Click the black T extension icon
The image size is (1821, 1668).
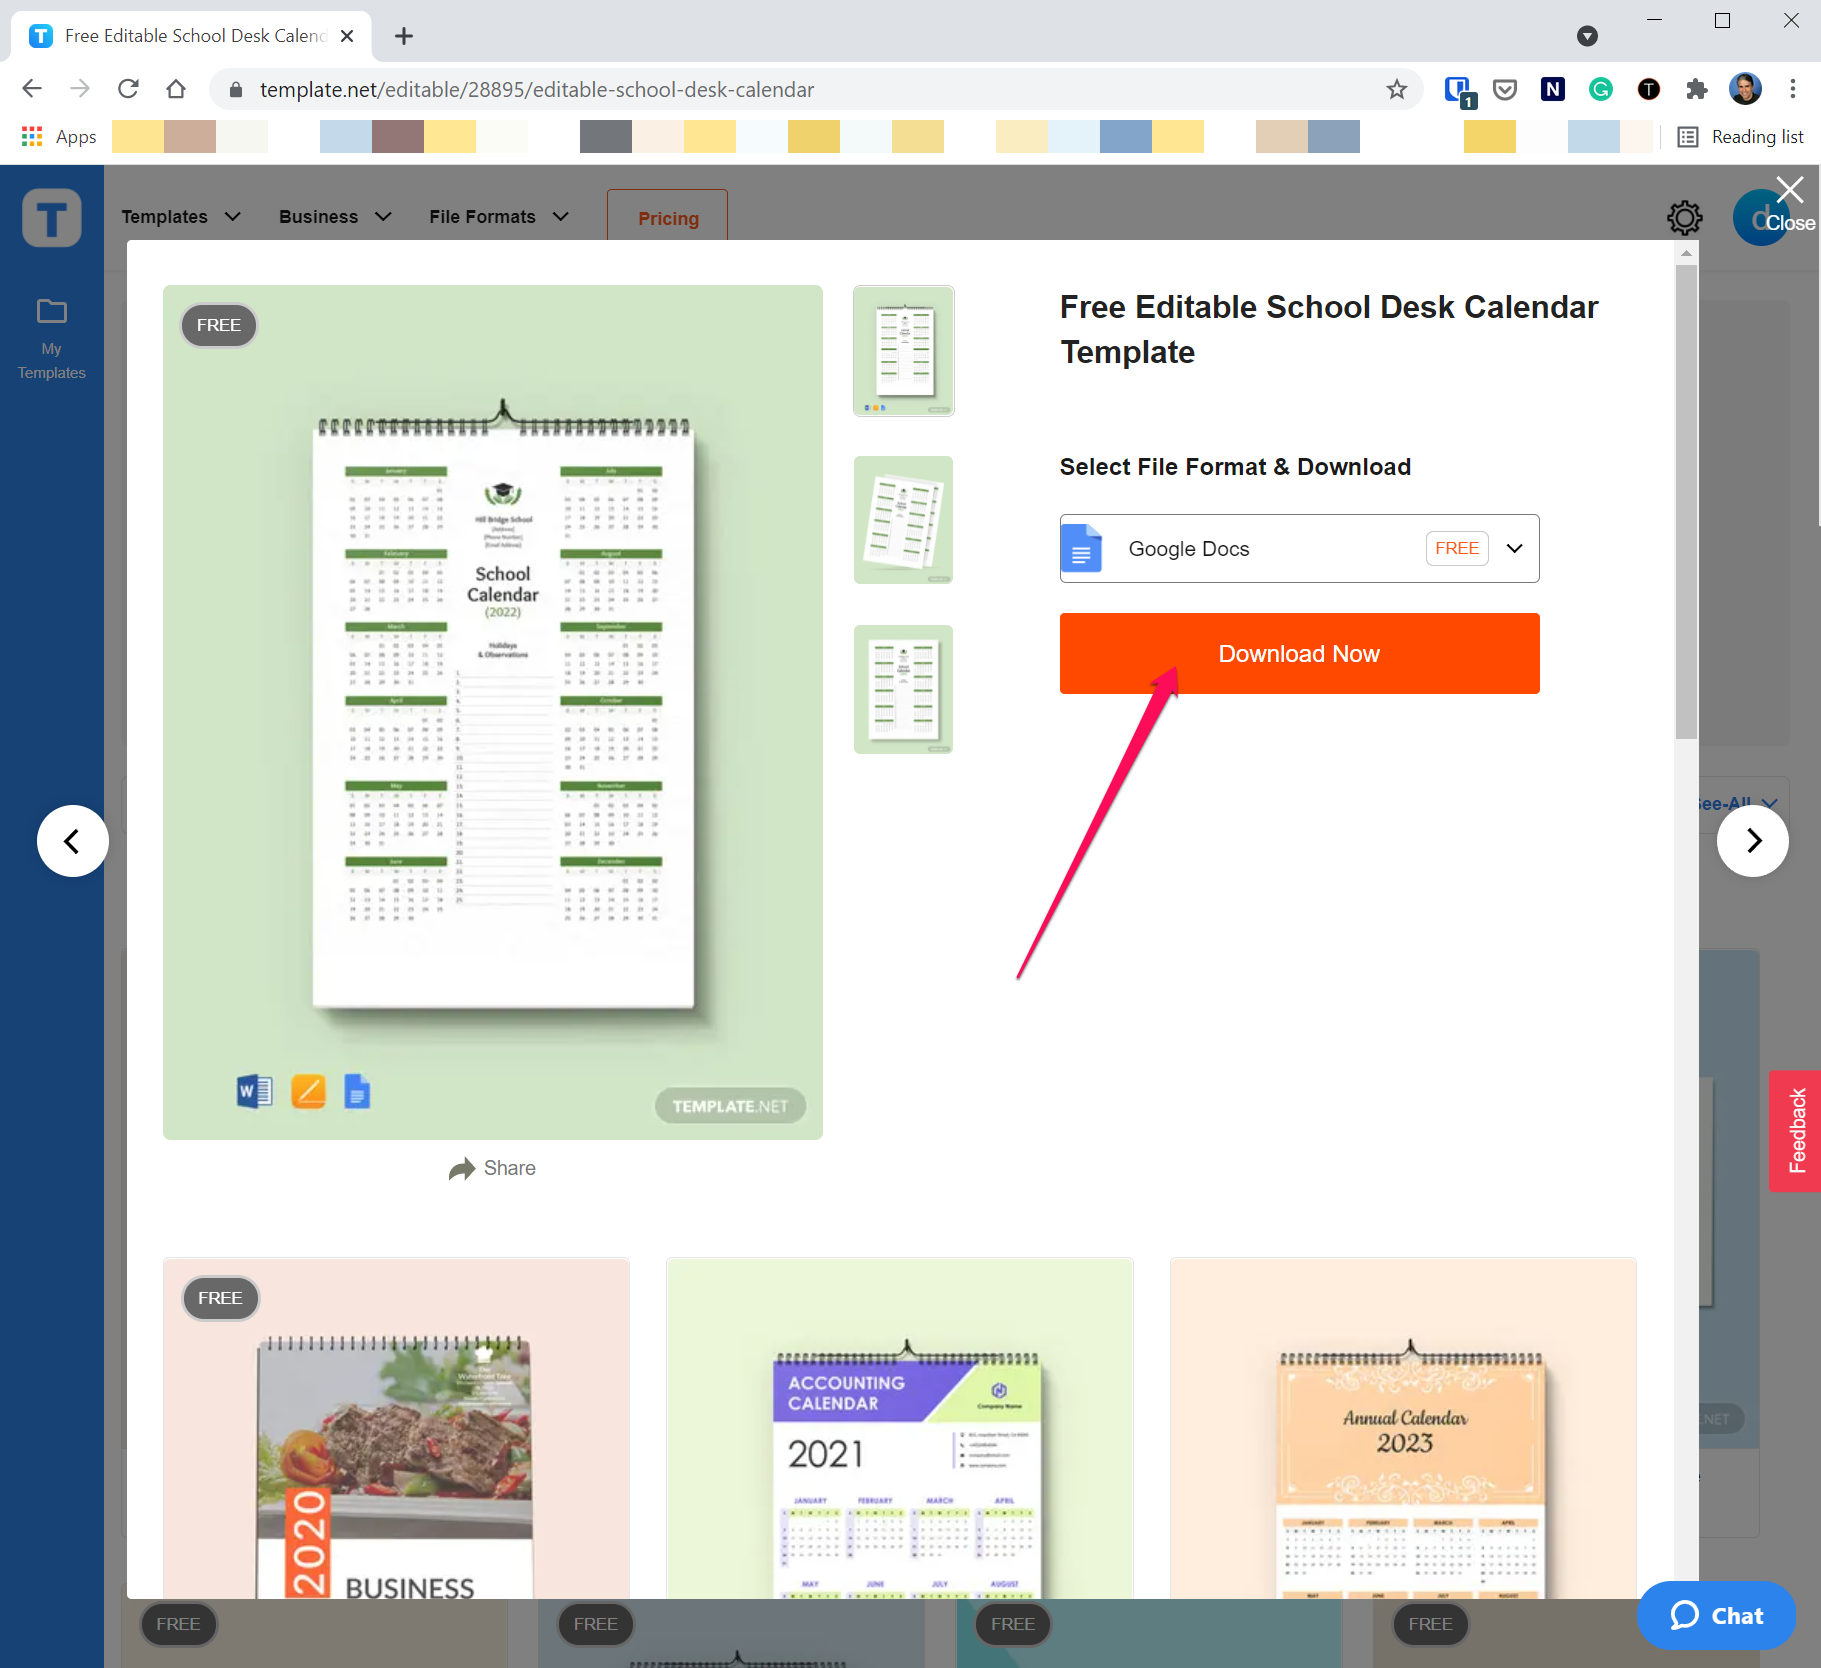[1649, 89]
